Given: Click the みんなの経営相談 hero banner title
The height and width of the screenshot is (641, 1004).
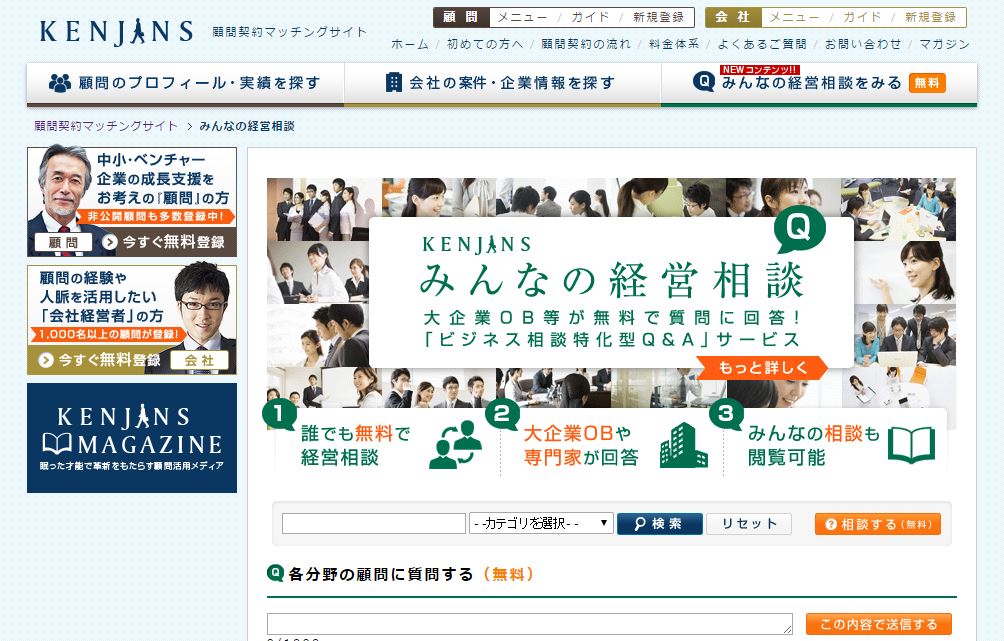Looking at the screenshot, I should click(x=611, y=280).
